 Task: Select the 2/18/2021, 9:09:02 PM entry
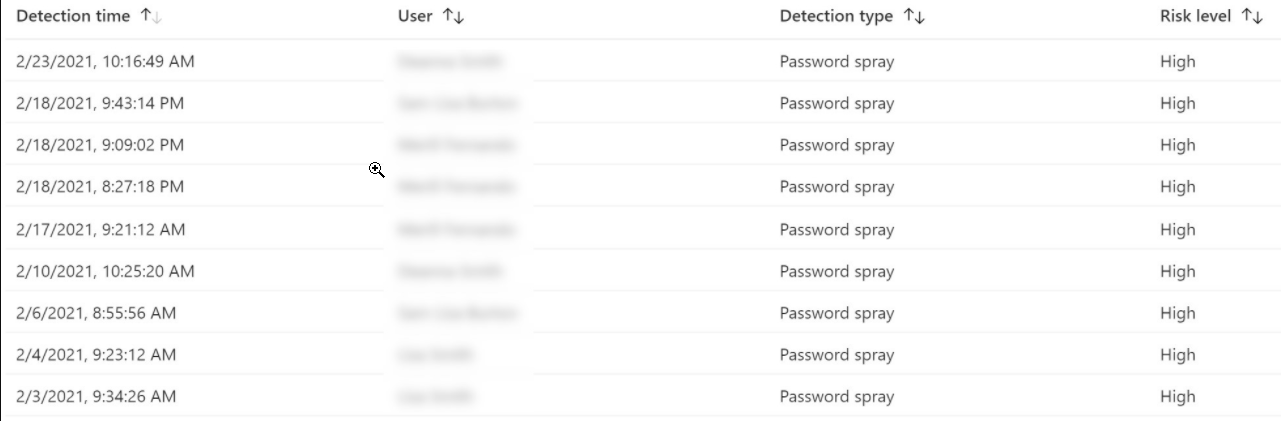point(100,145)
